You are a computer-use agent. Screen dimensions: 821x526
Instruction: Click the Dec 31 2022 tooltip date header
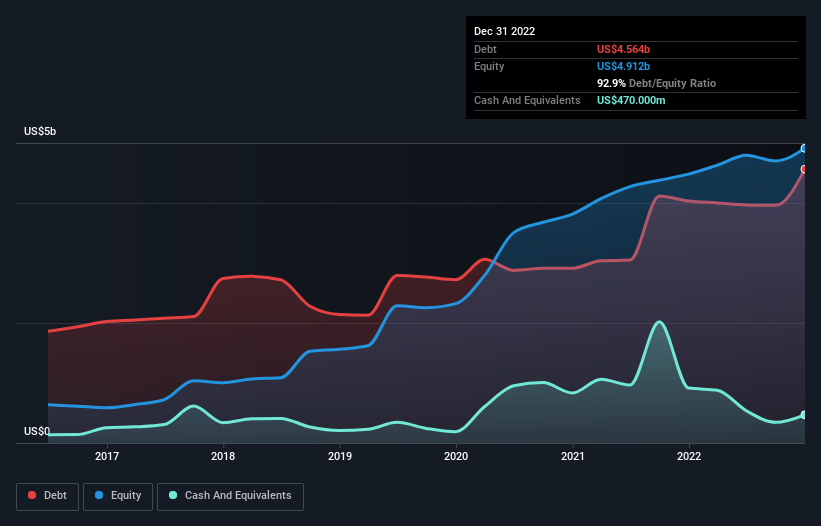coord(504,31)
